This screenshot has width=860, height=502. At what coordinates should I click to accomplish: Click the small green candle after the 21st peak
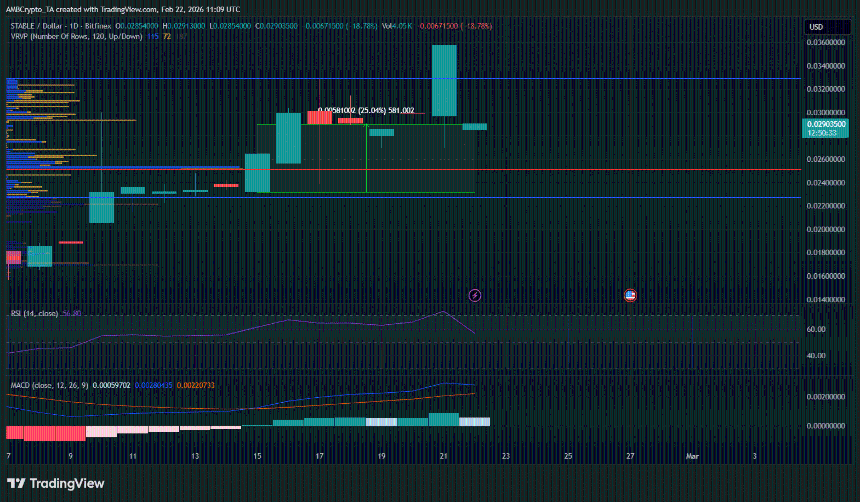[x=474, y=127]
